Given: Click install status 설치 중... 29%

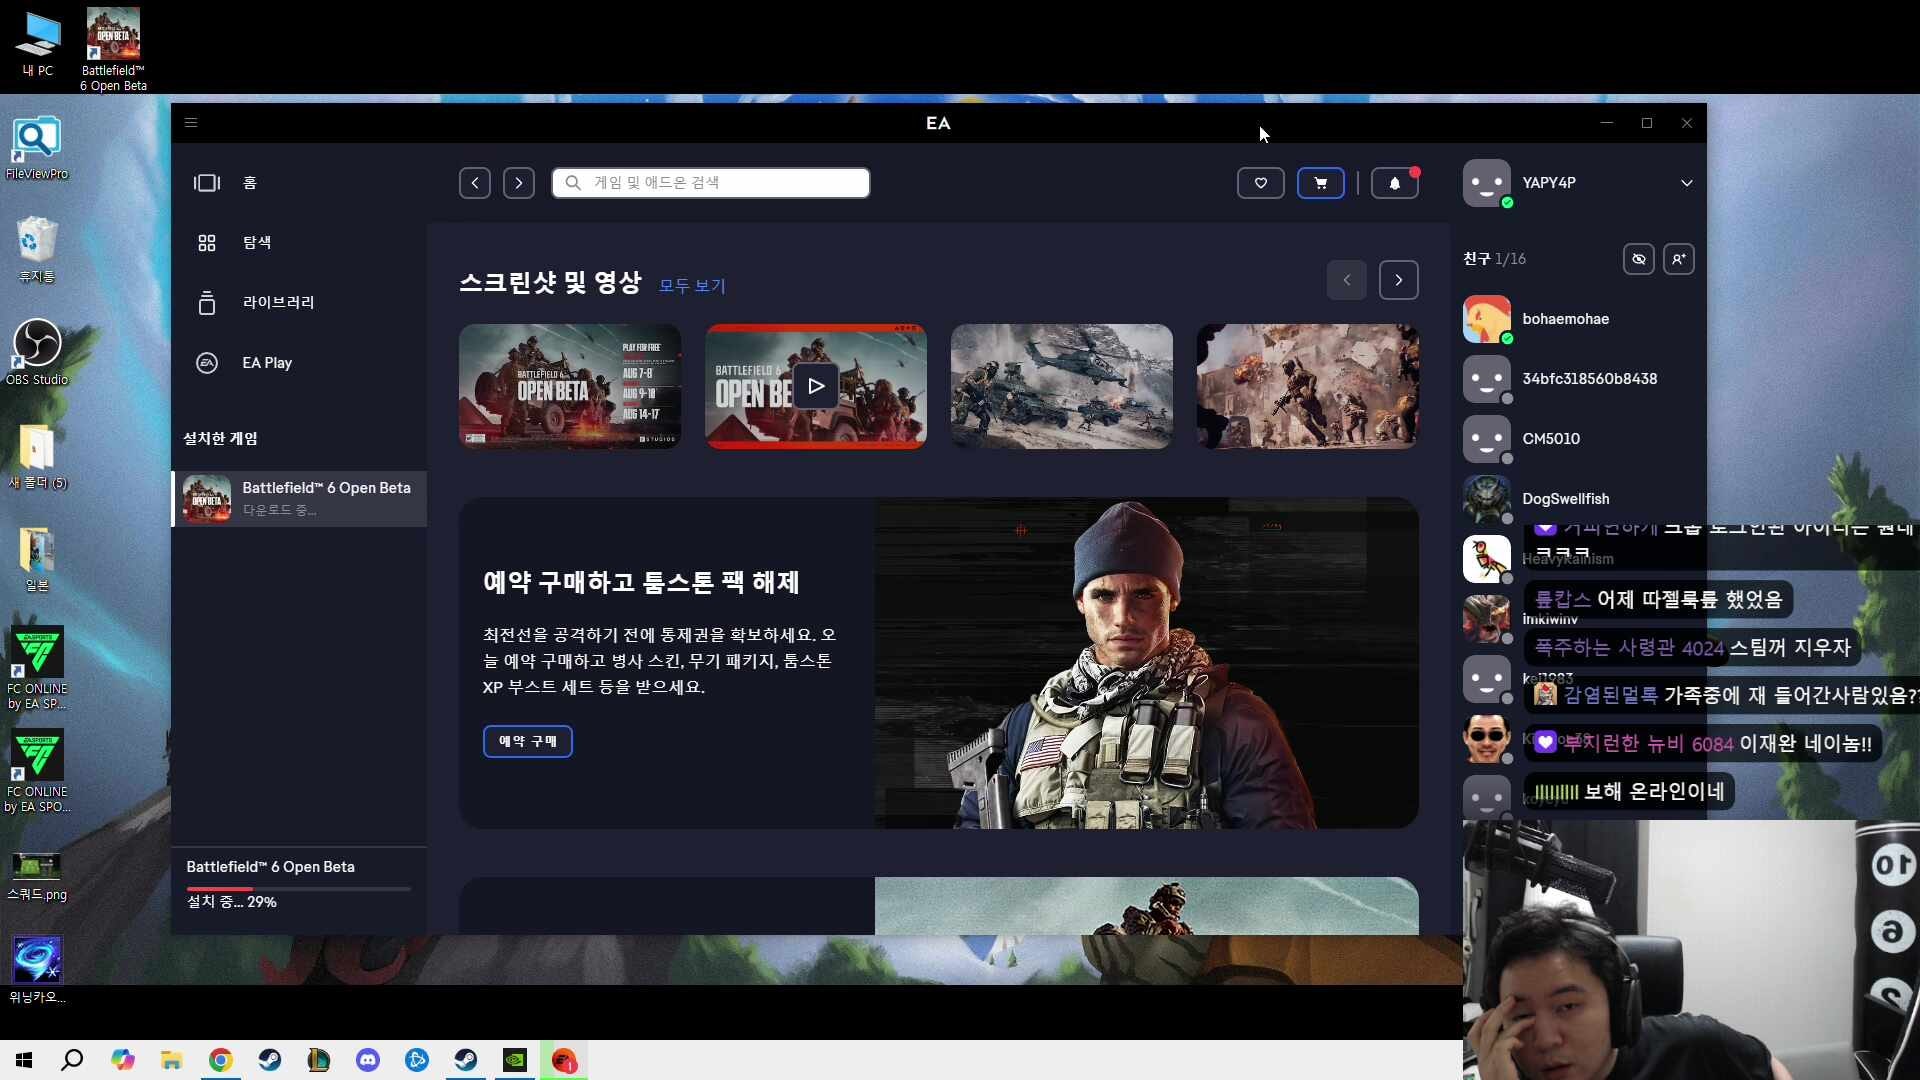Looking at the screenshot, I should 232,902.
